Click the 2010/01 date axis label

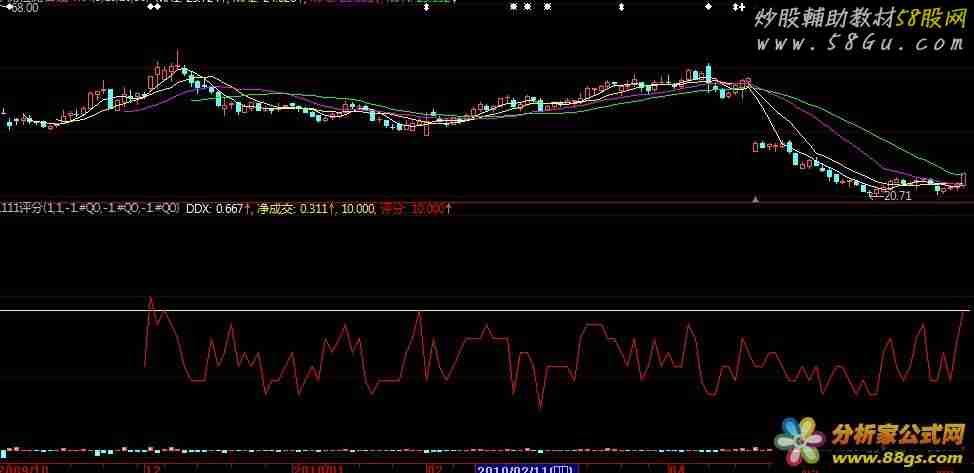point(319,468)
